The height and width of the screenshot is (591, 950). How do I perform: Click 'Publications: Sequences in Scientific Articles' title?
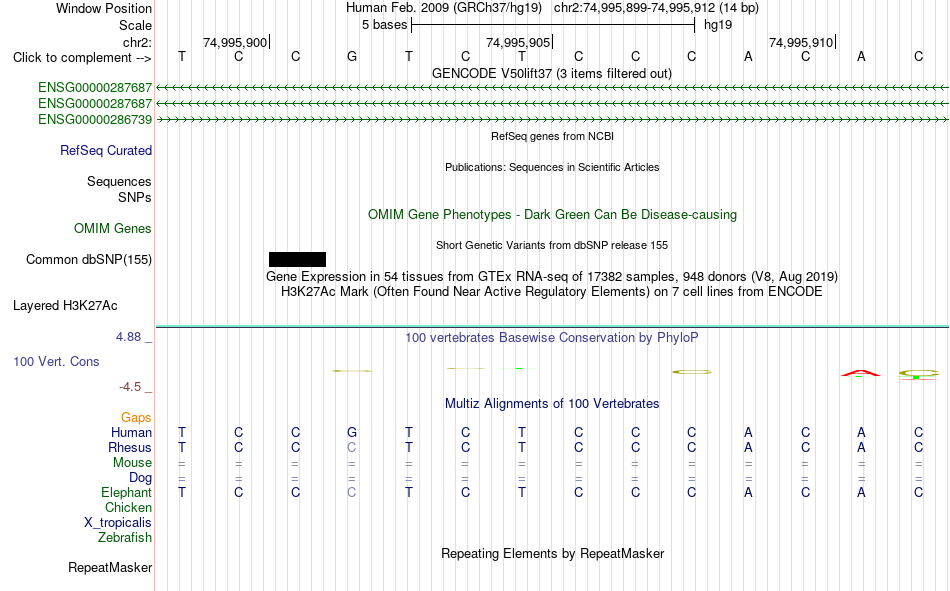(552, 167)
